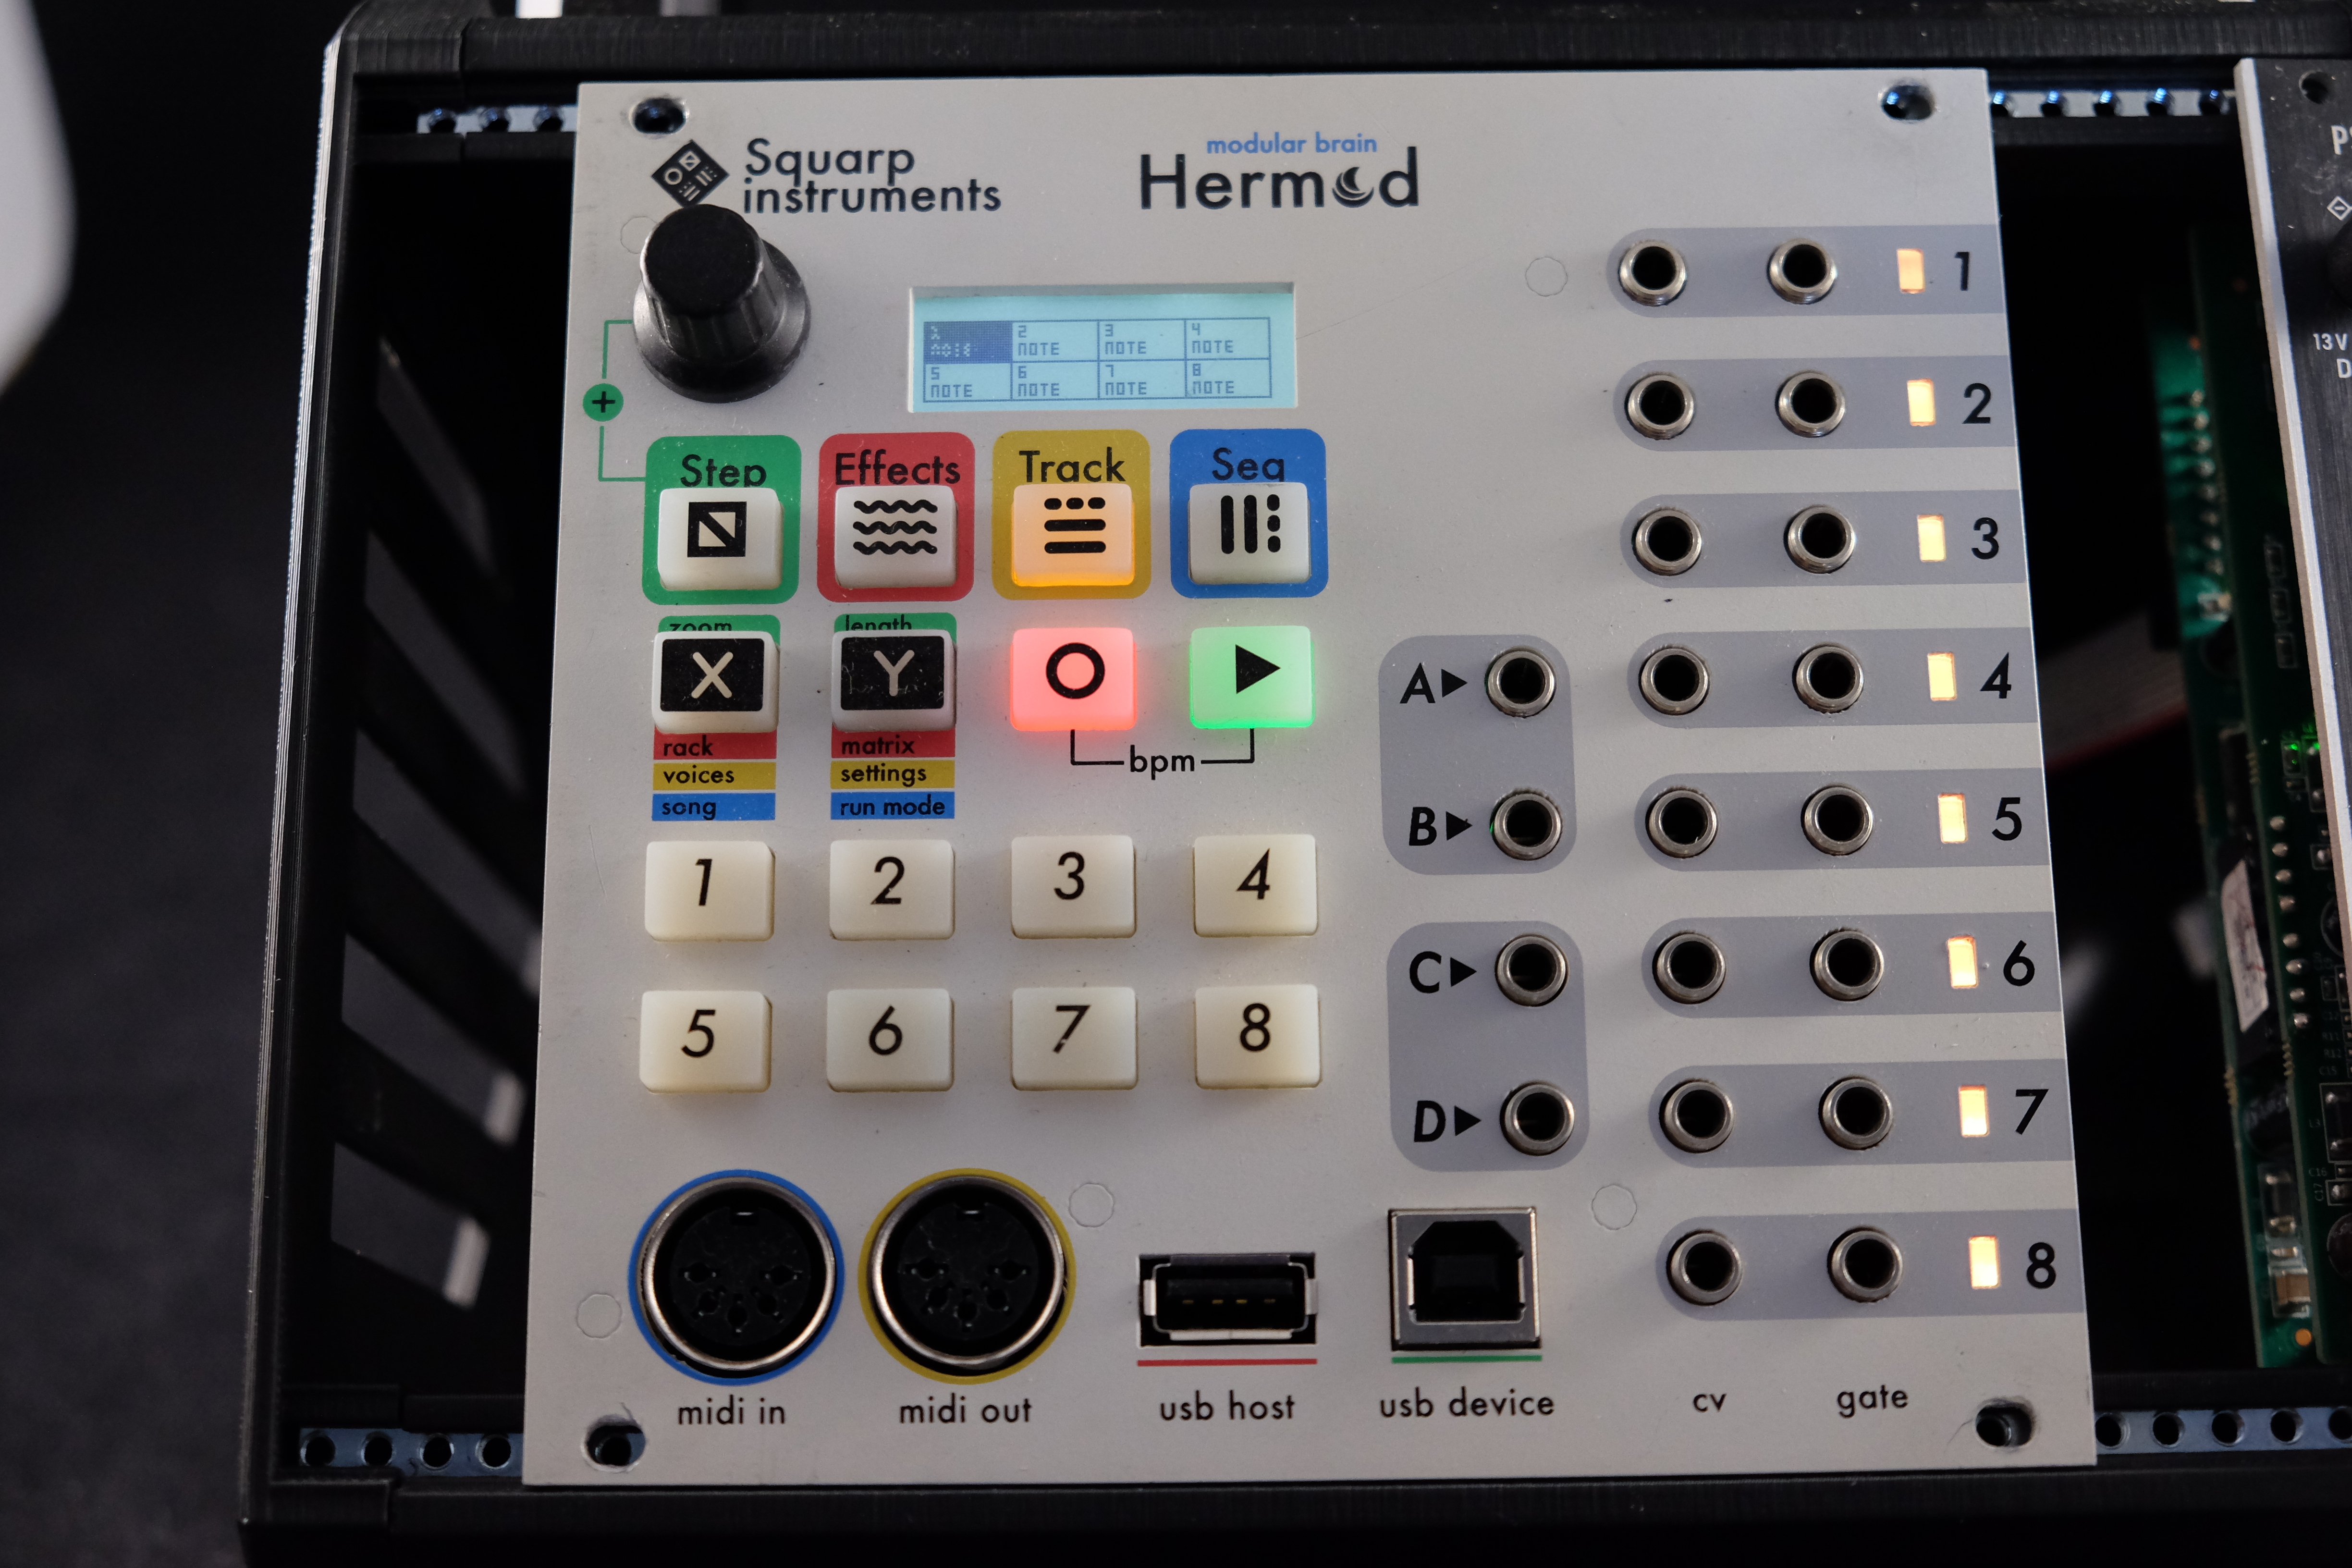Screen dimensions: 2352x1568
Task: Choose track 8 NOTE cell on display
Action: (1228, 379)
